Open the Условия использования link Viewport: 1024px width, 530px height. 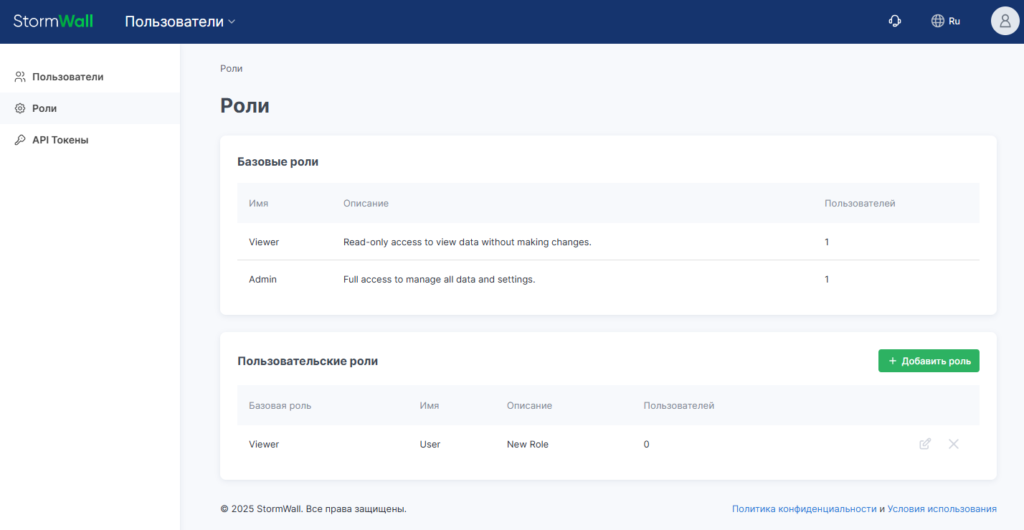pyautogui.click(x=942, y=508)
